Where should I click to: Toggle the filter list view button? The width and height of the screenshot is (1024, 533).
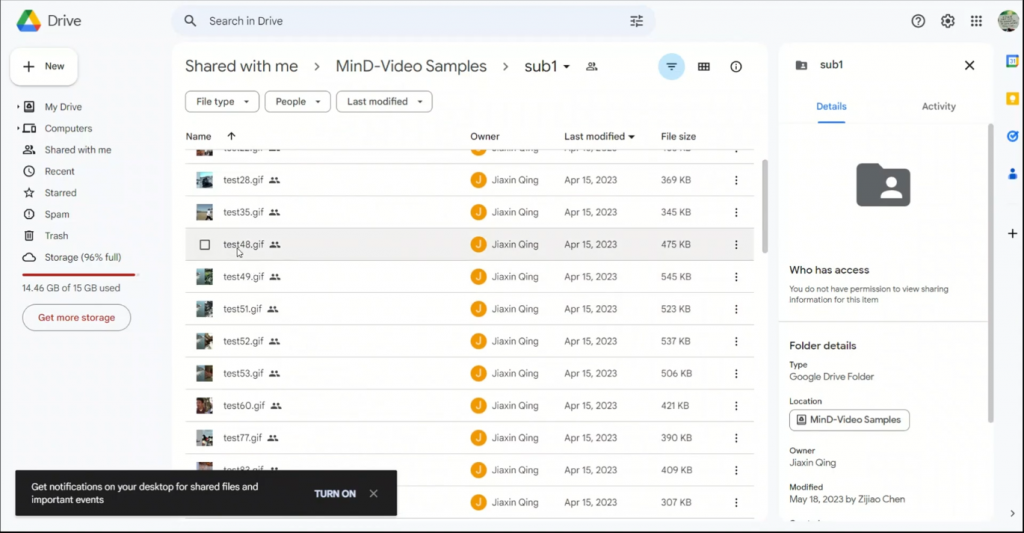tap(671, 67)
